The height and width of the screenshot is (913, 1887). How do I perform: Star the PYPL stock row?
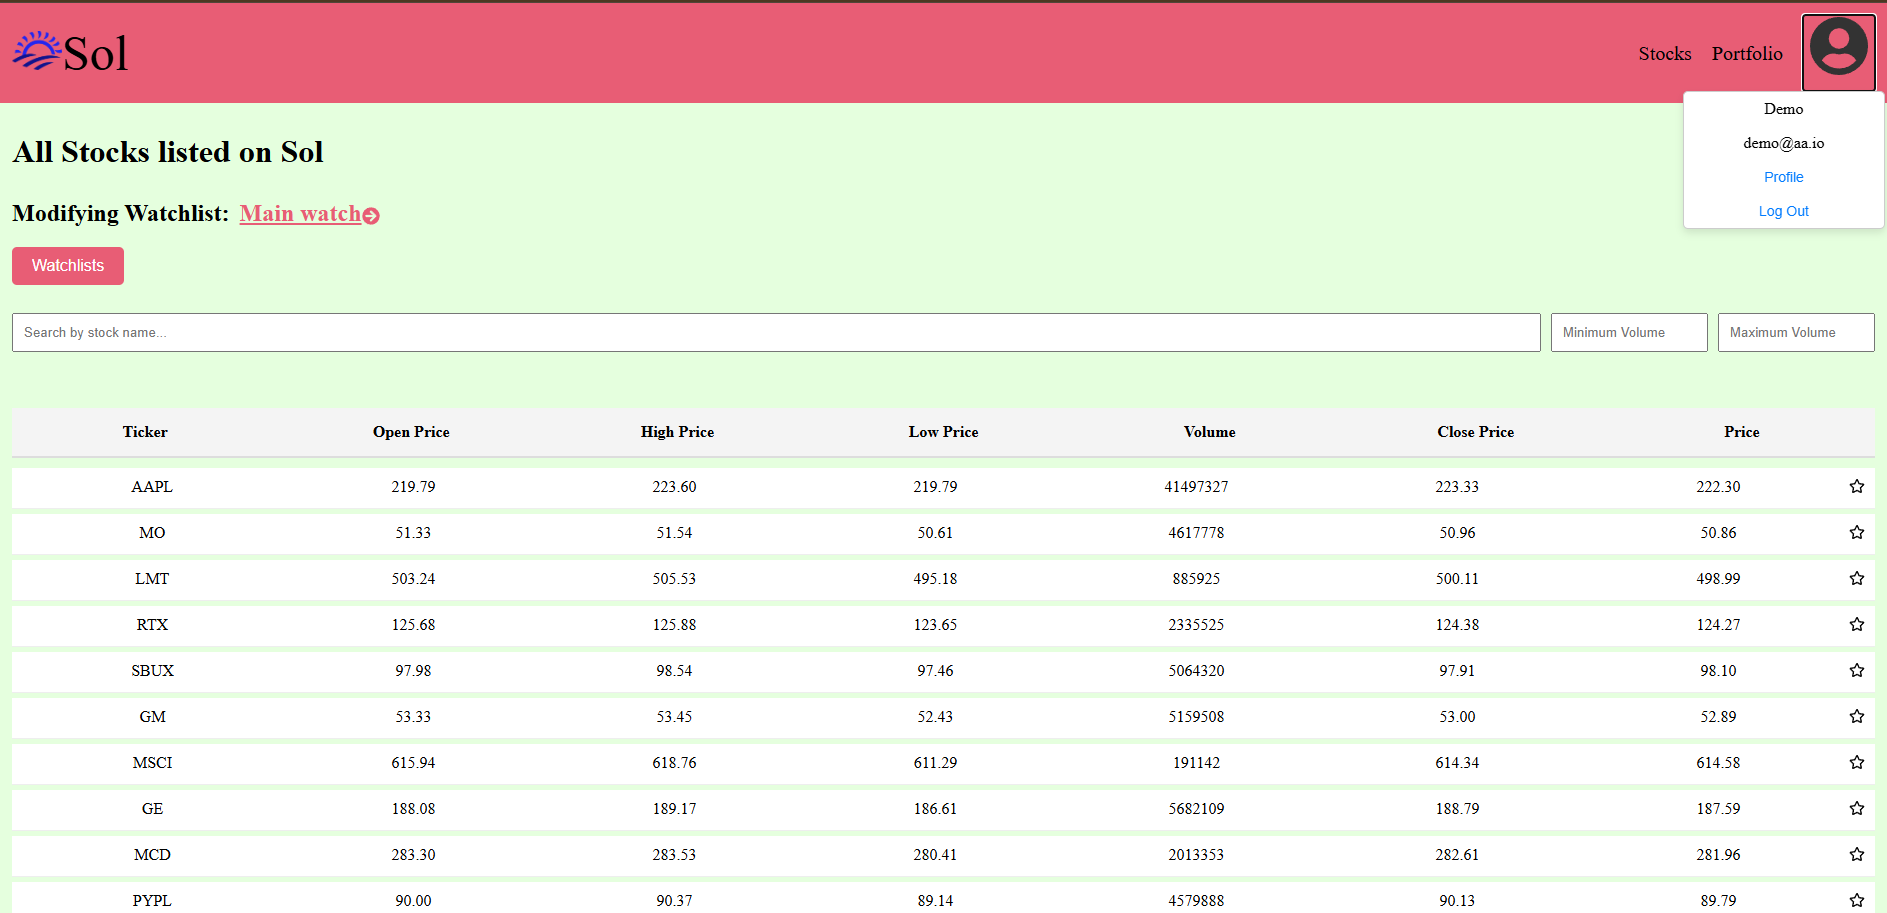coord(1856,901)
